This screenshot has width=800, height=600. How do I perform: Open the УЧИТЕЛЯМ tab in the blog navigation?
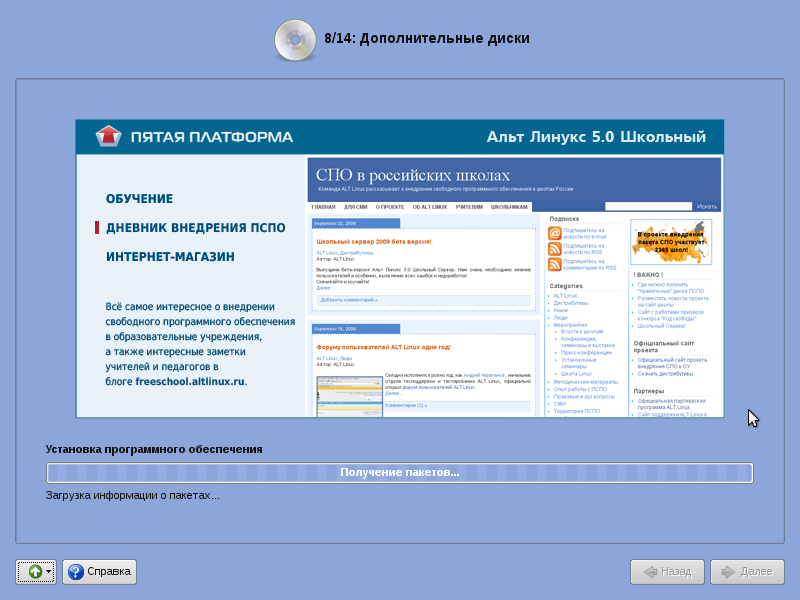coord(469,206)
